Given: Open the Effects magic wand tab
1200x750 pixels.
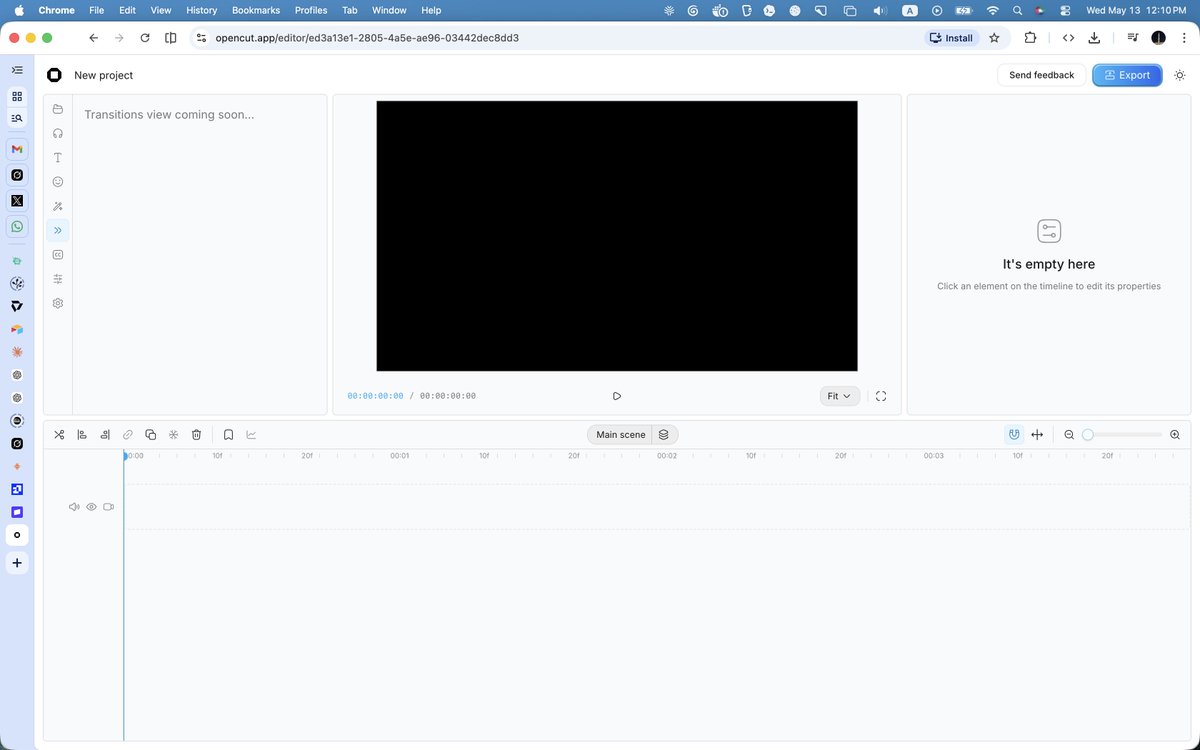Looking at the screenshot, I should 58,206.
